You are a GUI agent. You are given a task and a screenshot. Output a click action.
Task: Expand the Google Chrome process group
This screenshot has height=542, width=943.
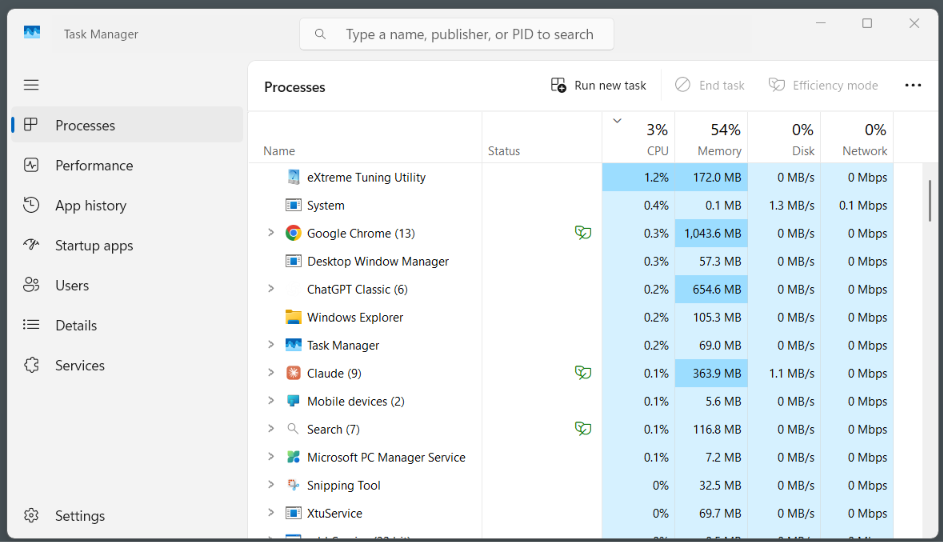[271, 232]
